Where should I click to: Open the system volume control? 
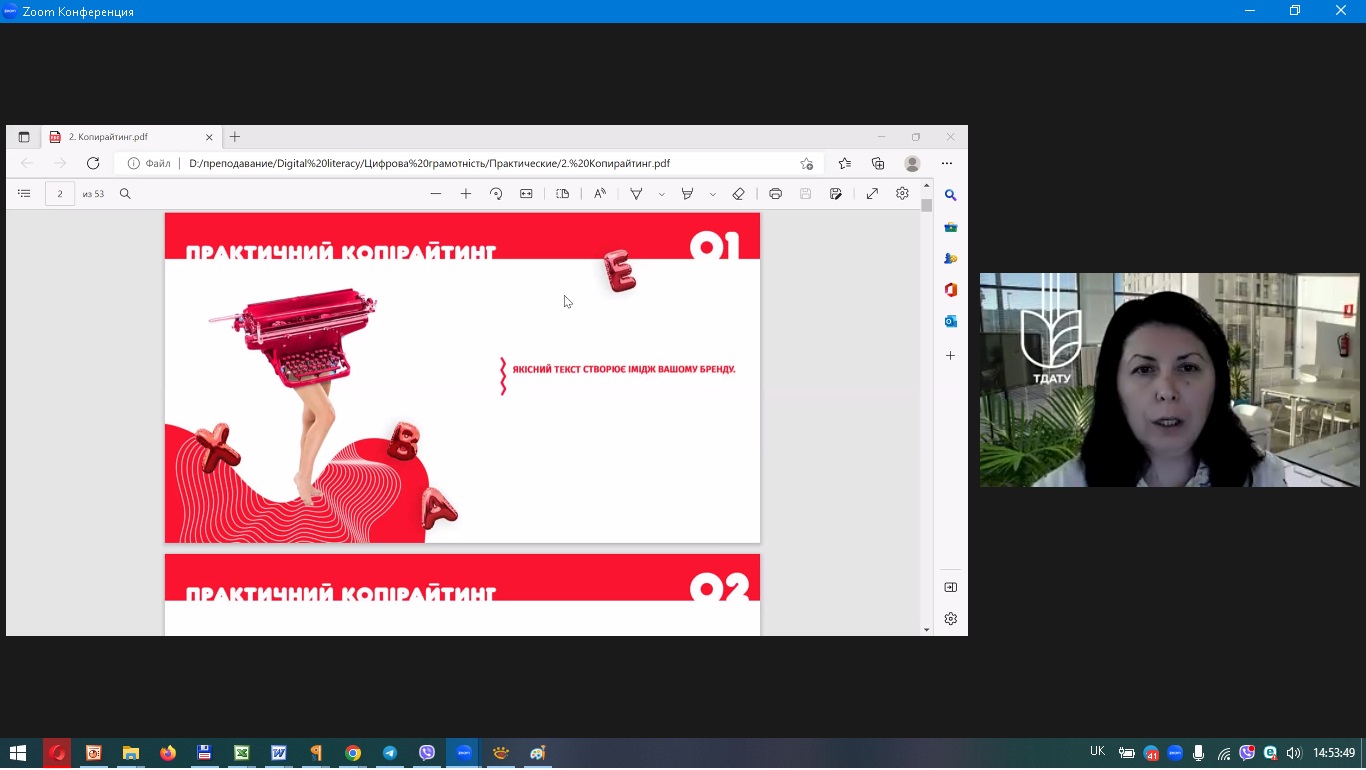click(1294, 753)
